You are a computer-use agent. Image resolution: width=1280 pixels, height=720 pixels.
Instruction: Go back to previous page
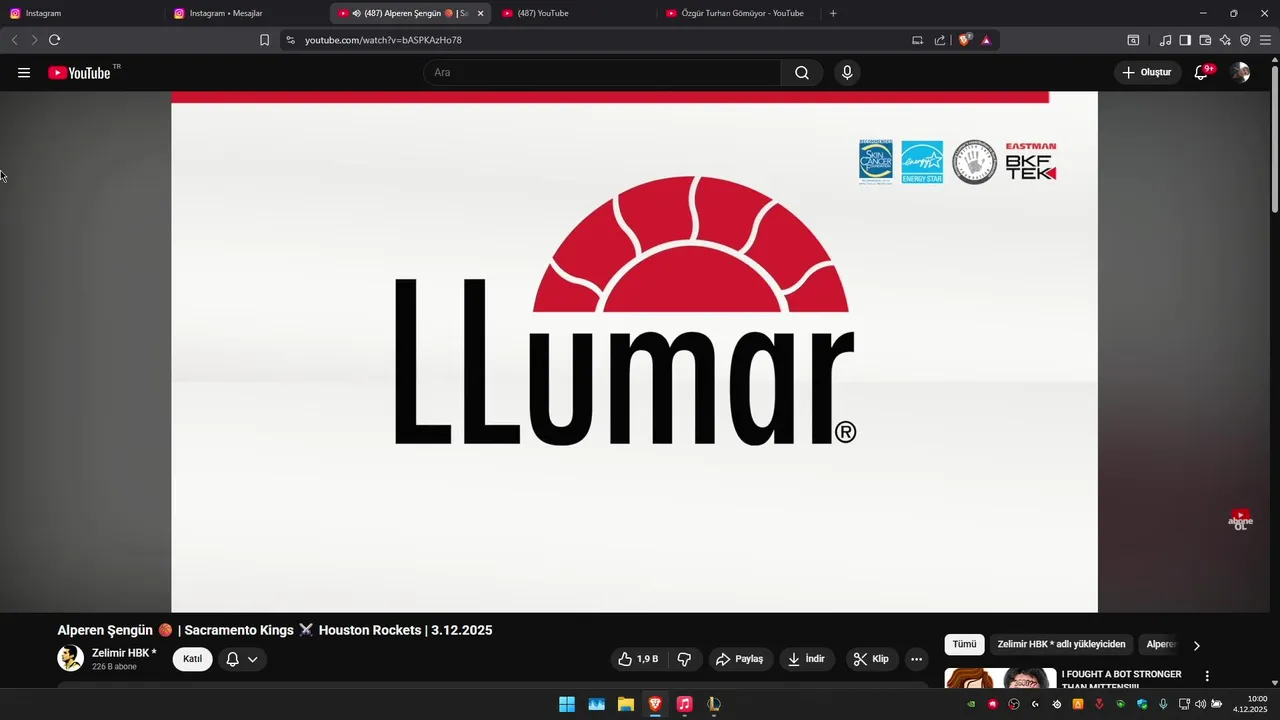tap(14, 40)
